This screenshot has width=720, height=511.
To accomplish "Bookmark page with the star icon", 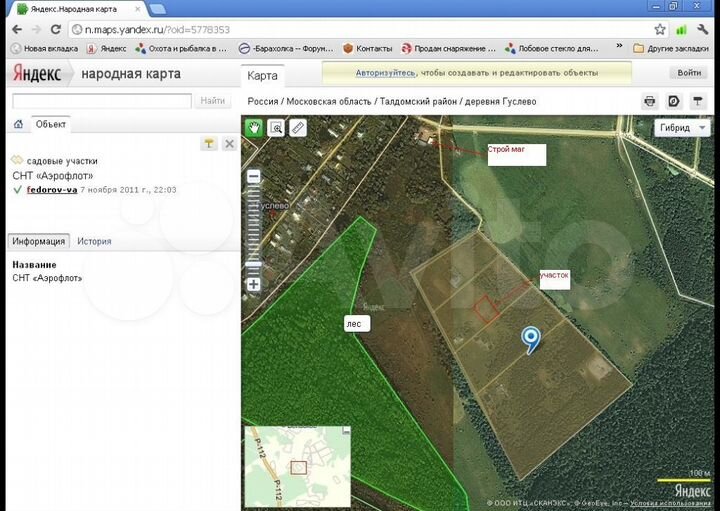I will (x=660, y=29).
